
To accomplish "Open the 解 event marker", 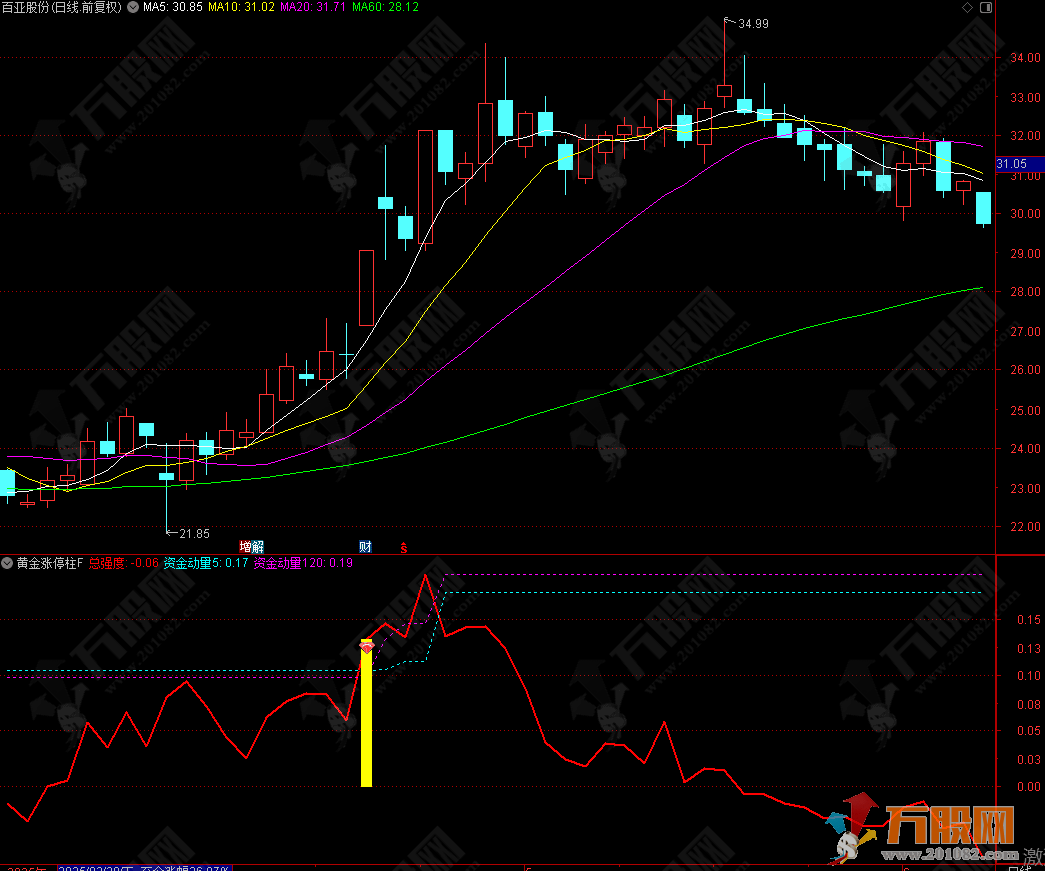I will click(258, 547).
